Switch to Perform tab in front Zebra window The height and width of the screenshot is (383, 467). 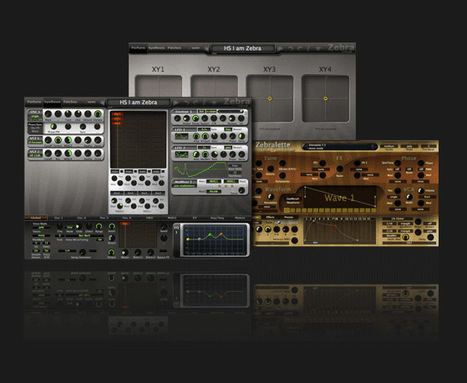pyautogui.click(x=34, y=102)
